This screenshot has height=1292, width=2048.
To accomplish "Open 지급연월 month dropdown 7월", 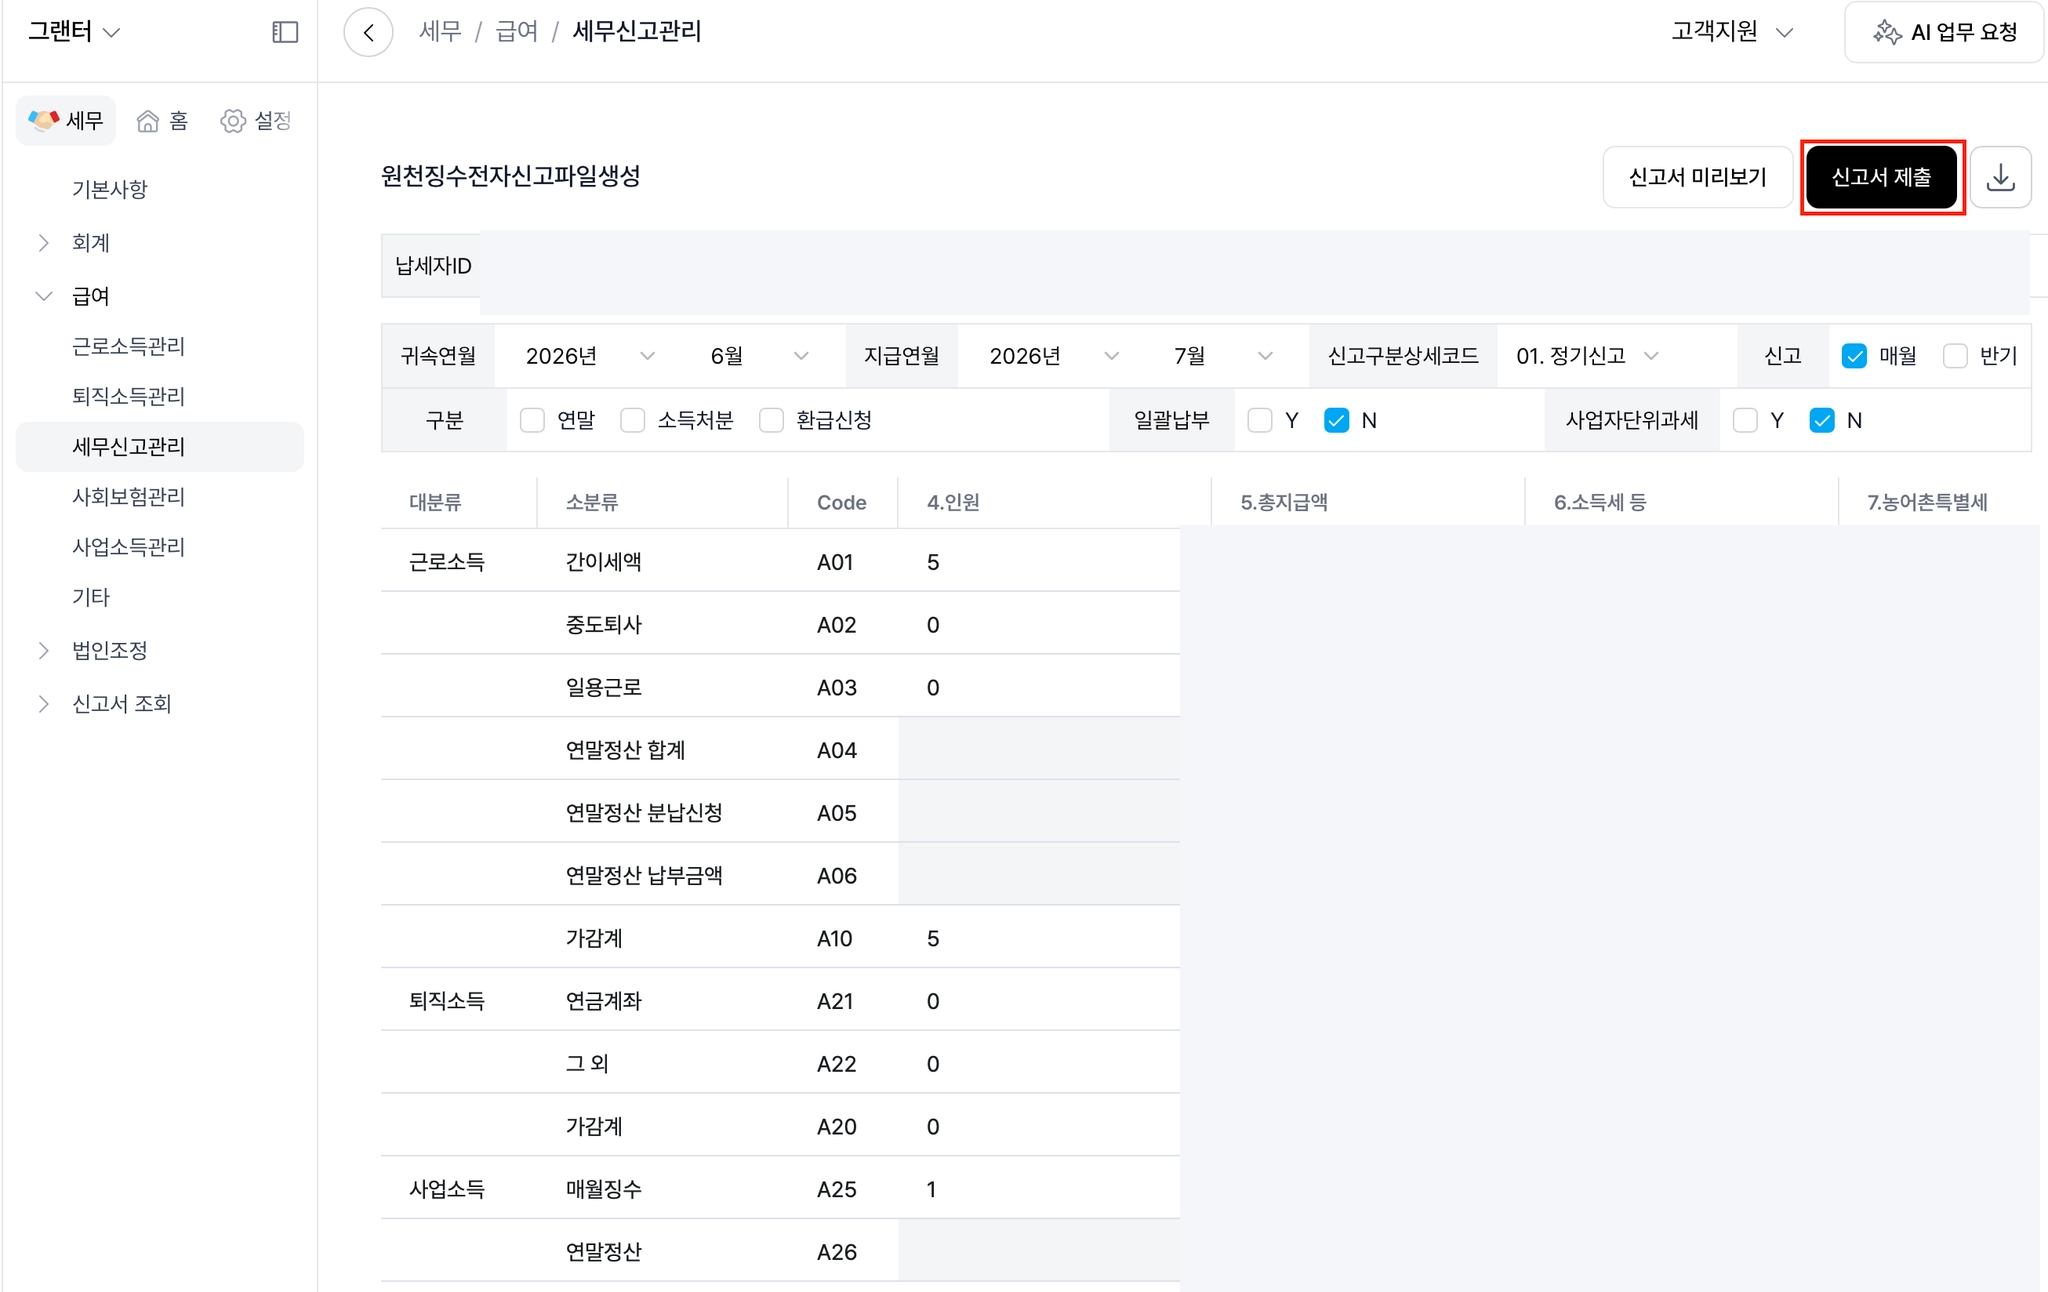I will coord(1222,356).
